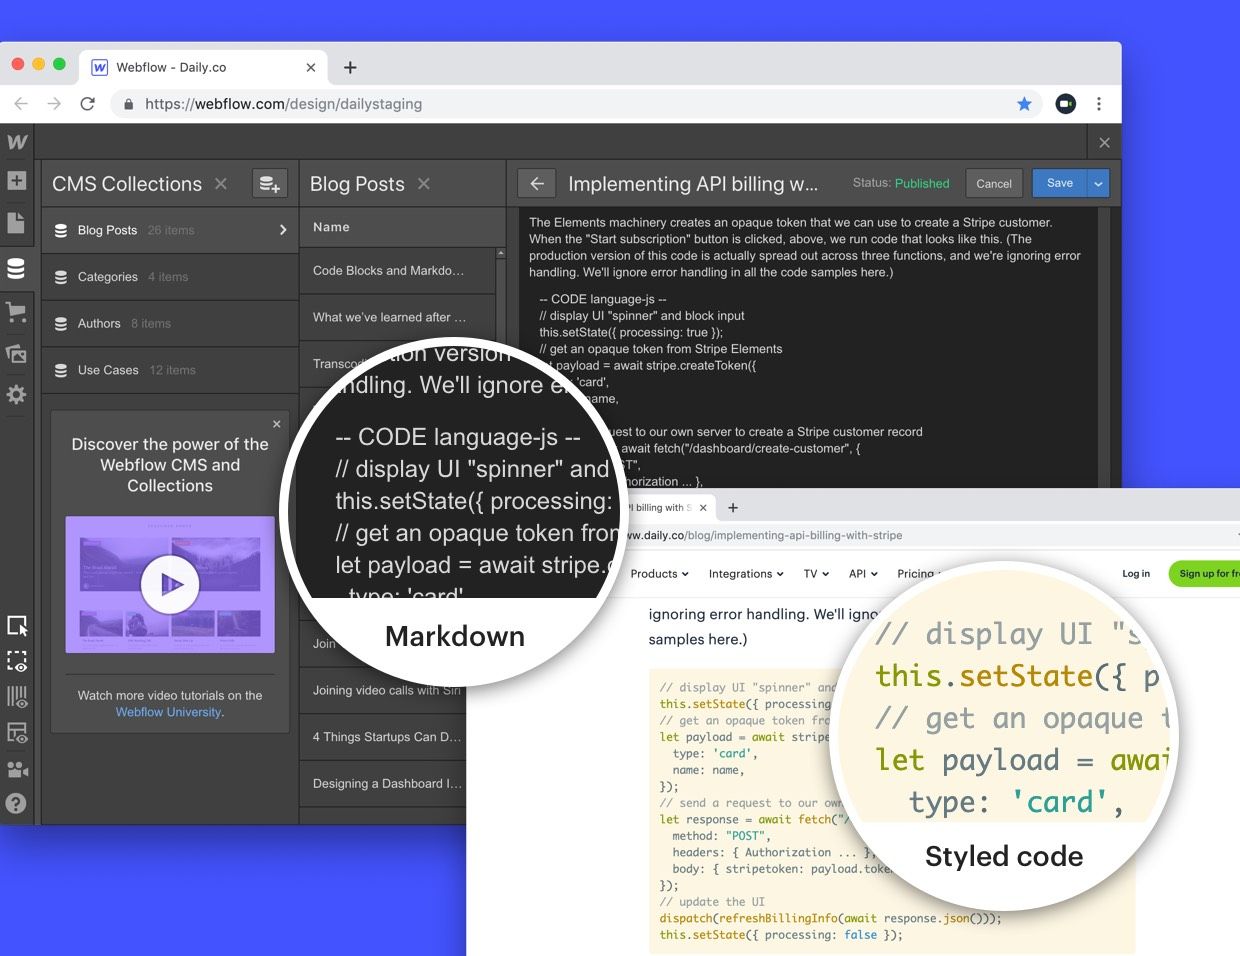The width and height of the screenshot is (1240, 956).
Task: Expand the Integrations navigation menu
Action: (746, 574)
